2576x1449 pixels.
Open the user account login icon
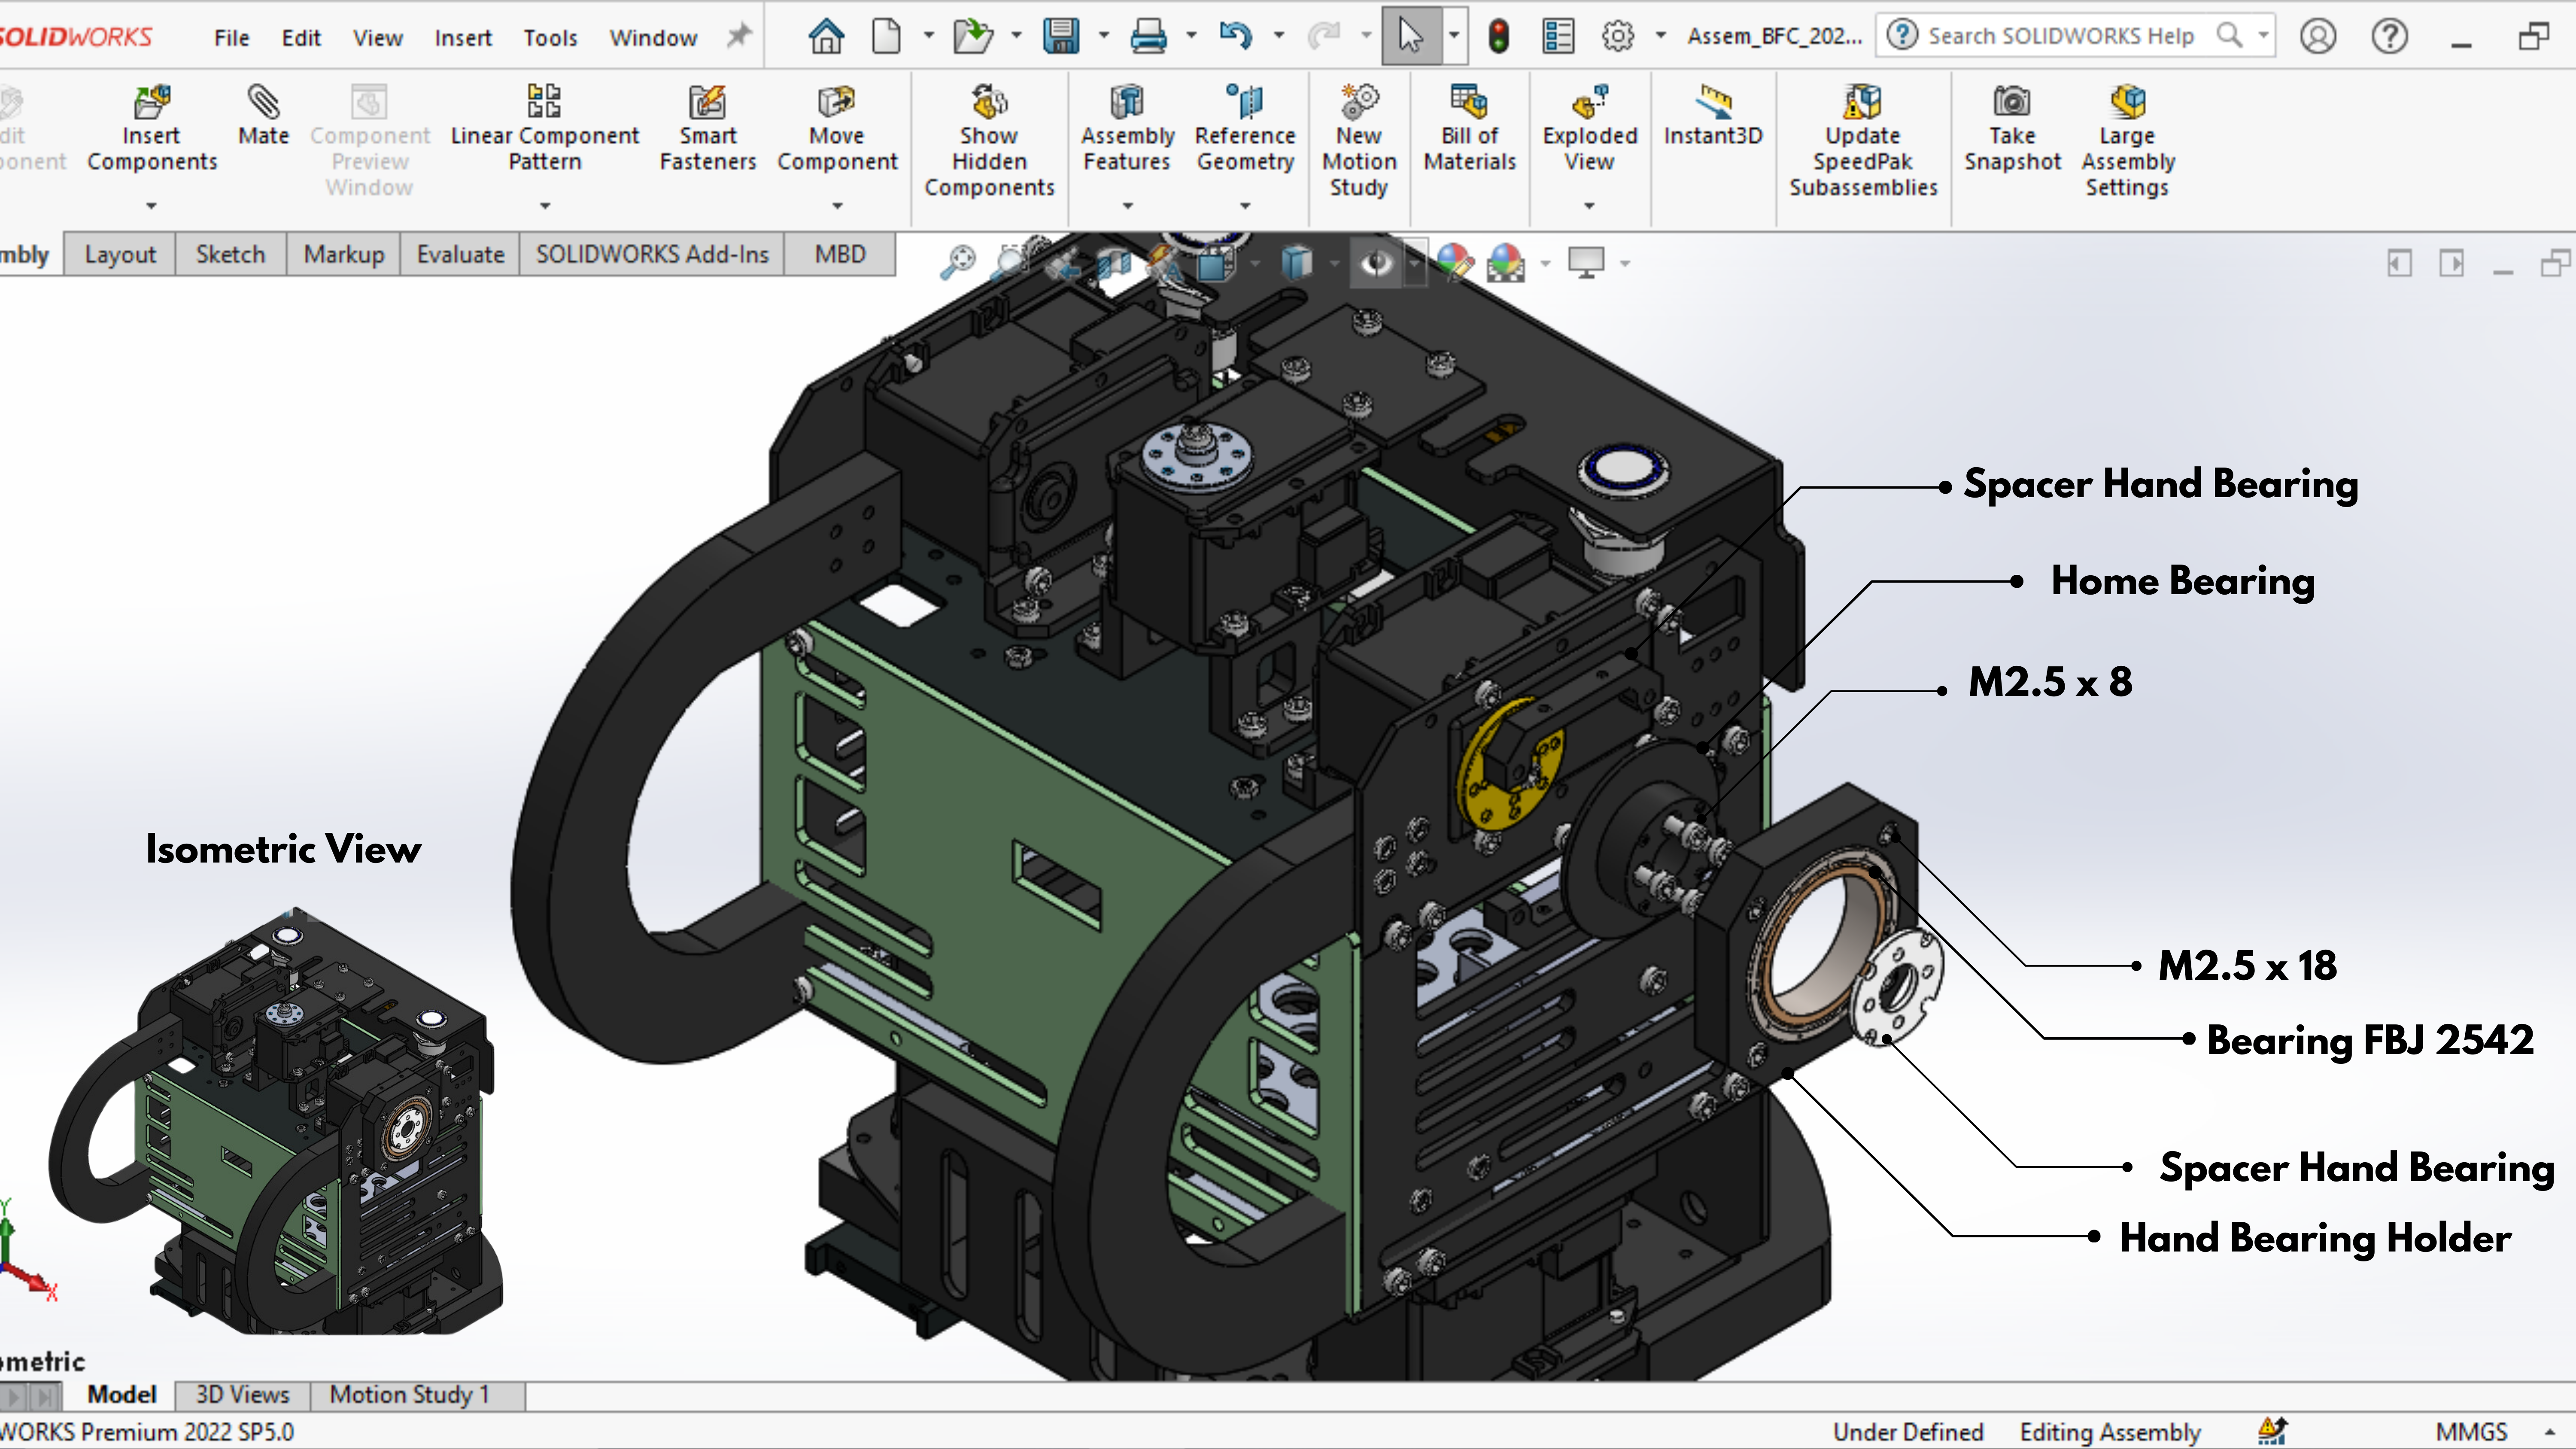coord(2318,36)
